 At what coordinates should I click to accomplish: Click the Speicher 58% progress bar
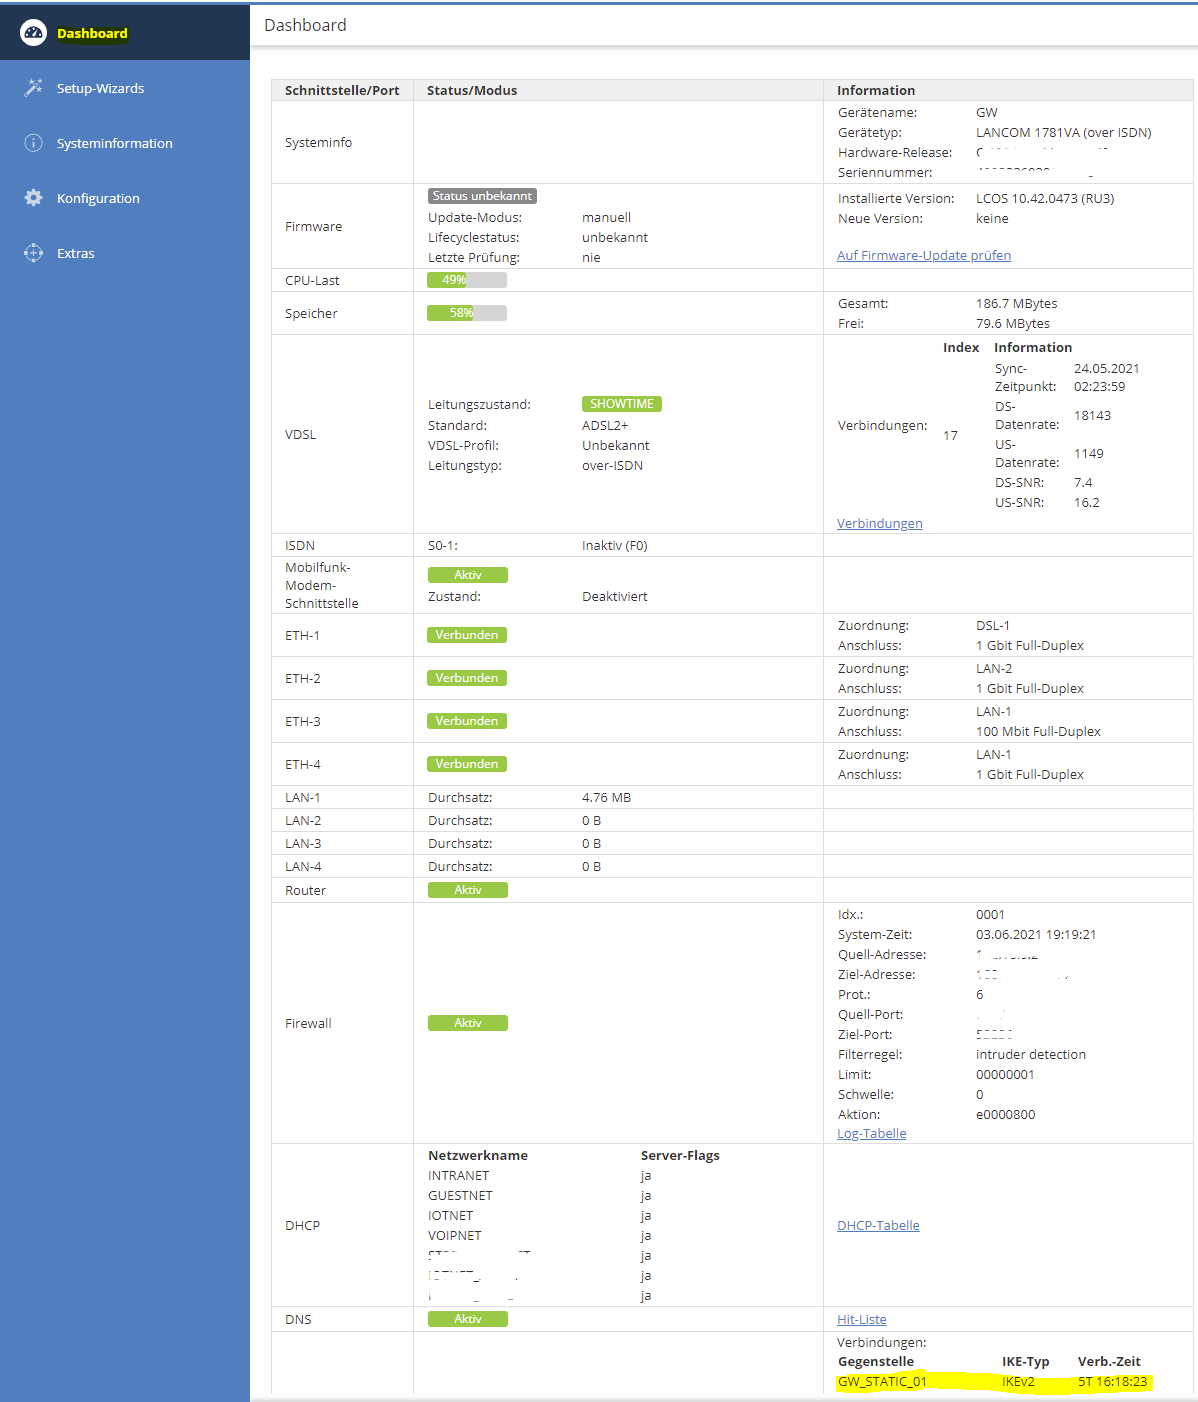coord(467,313)
